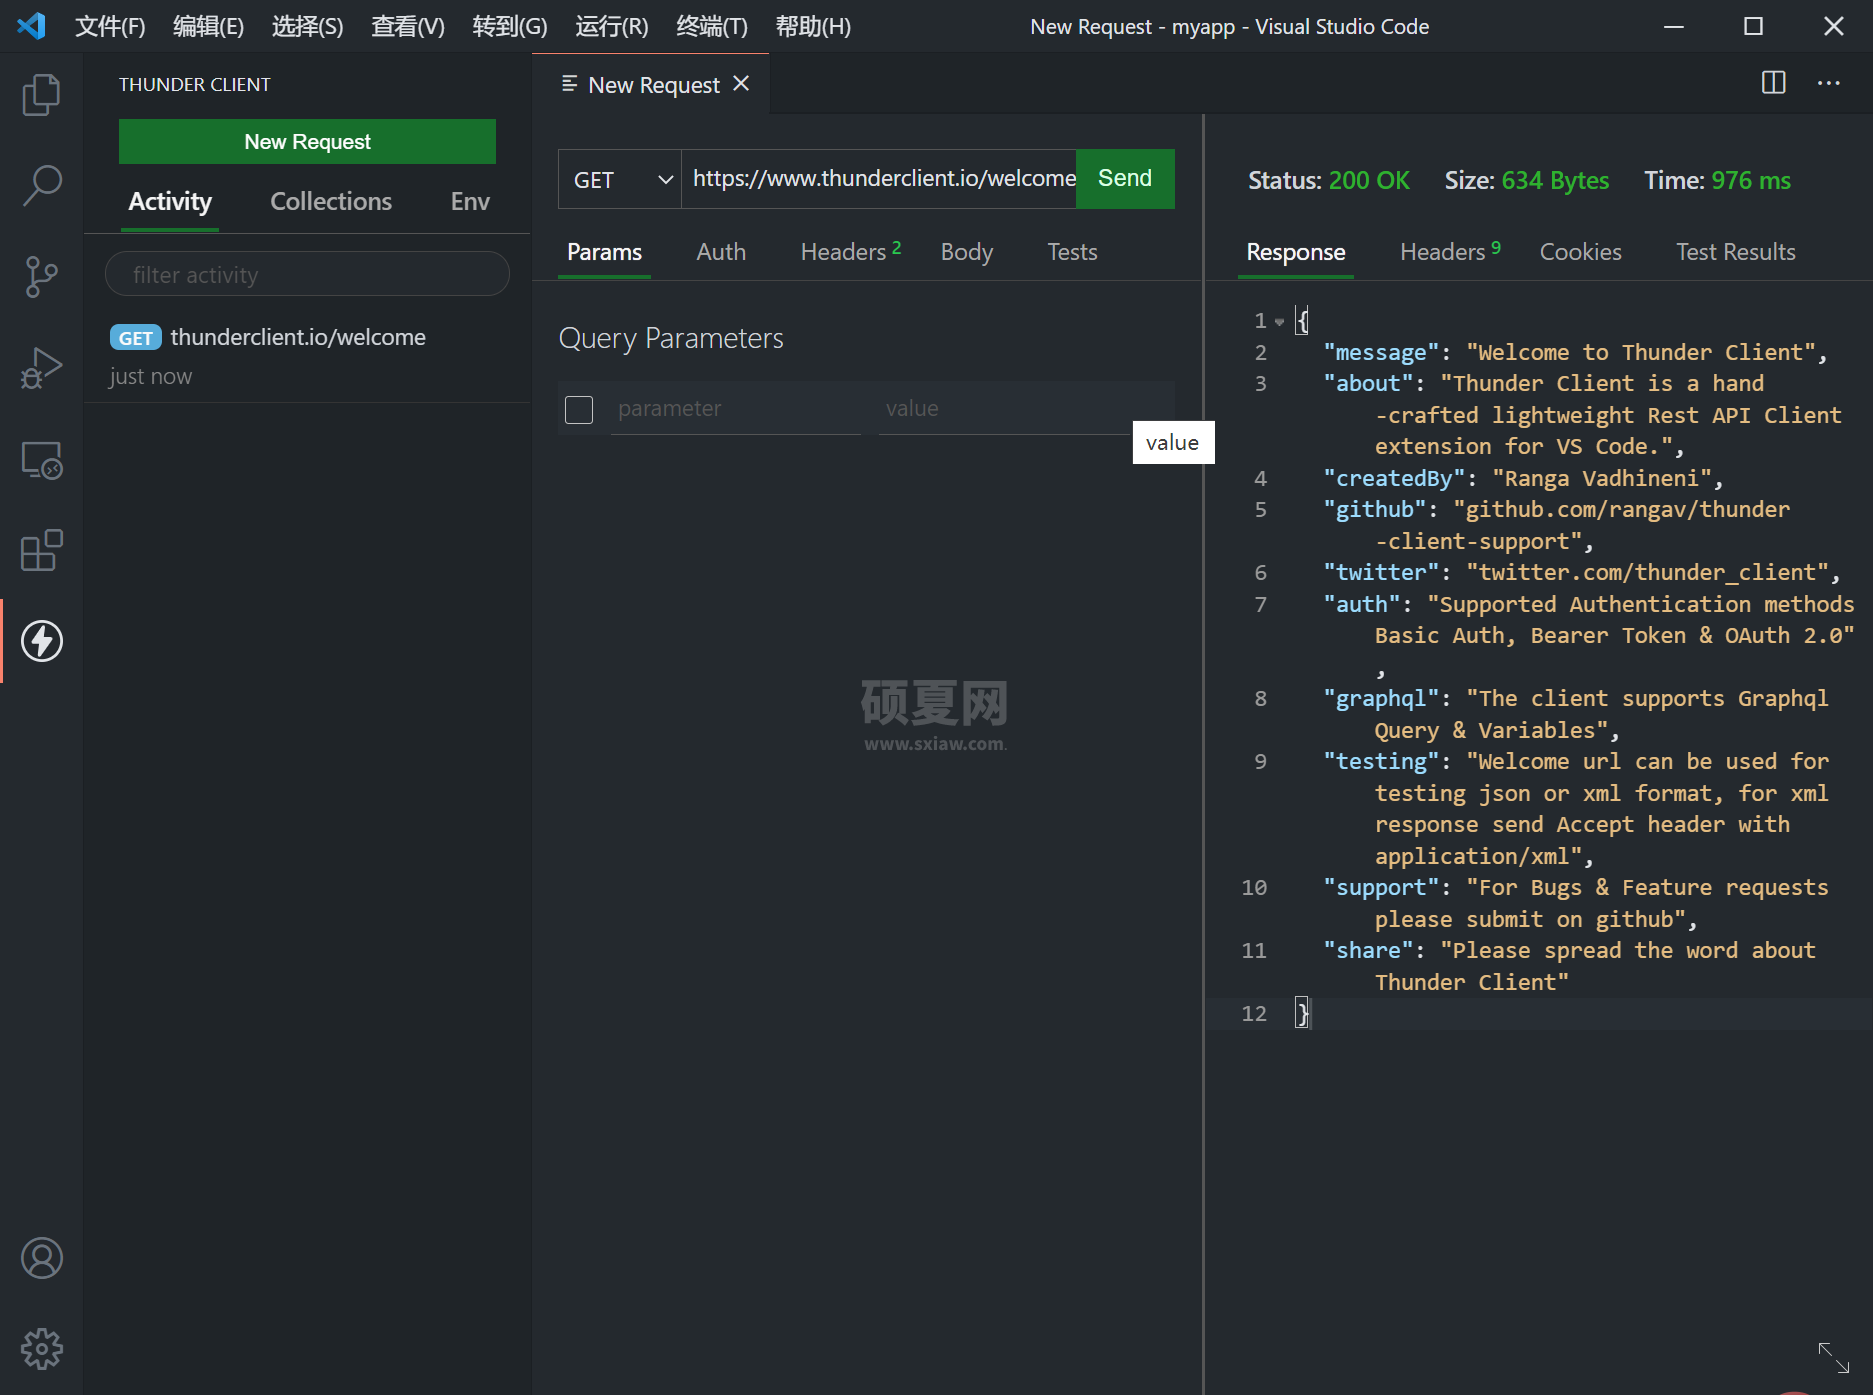Open the Accounts icon in activity bar

point(41,1258)
